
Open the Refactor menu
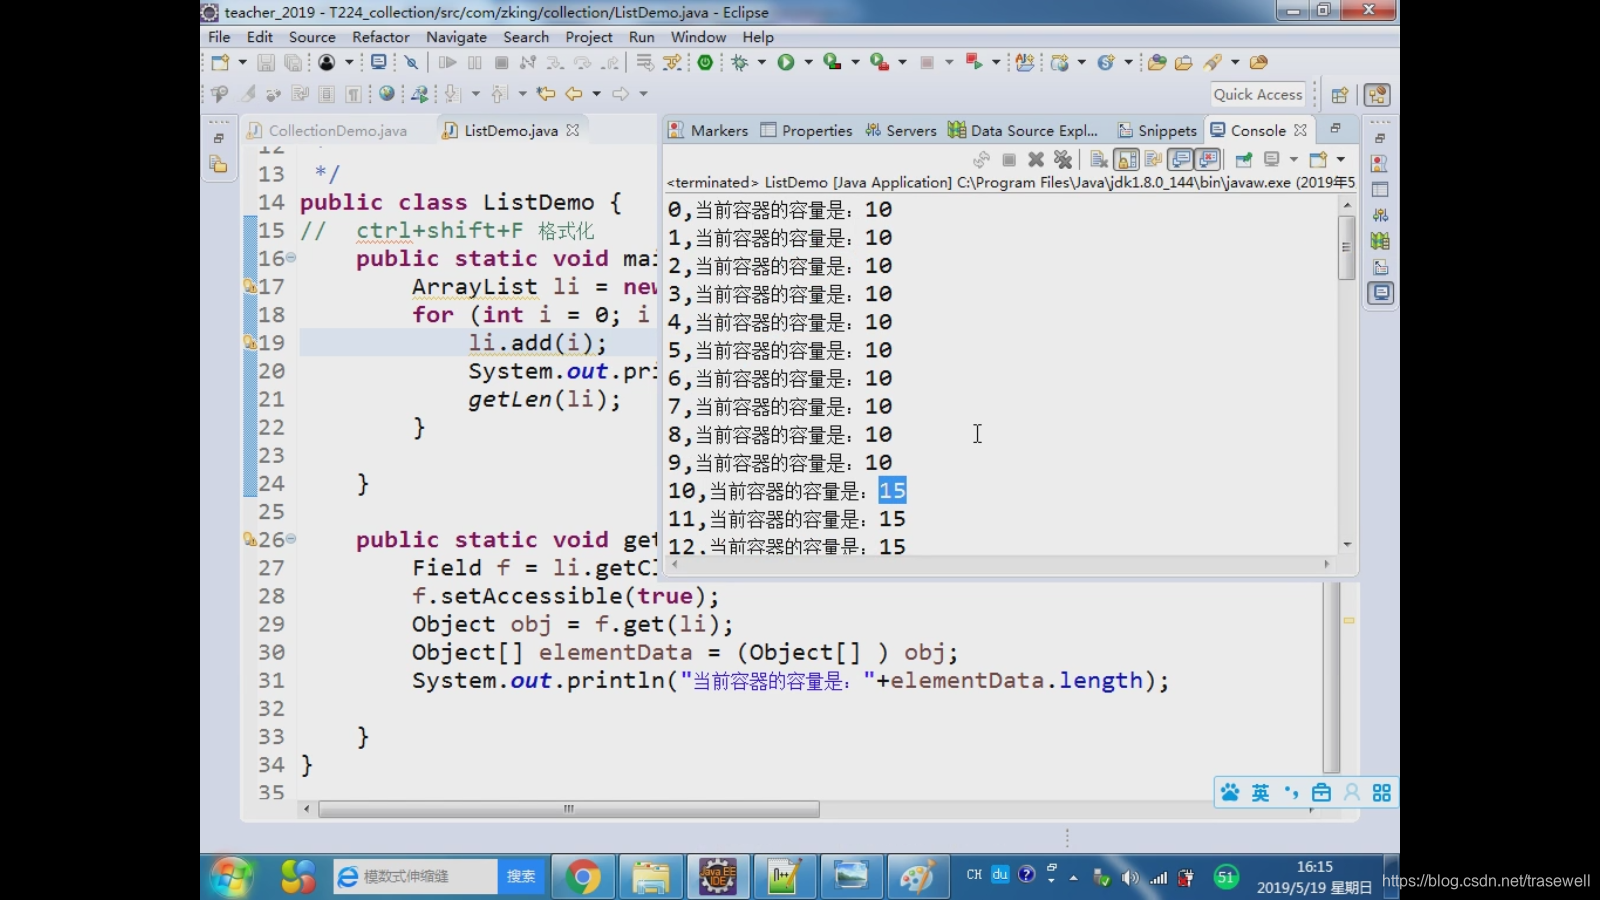(x=381, y=37)
